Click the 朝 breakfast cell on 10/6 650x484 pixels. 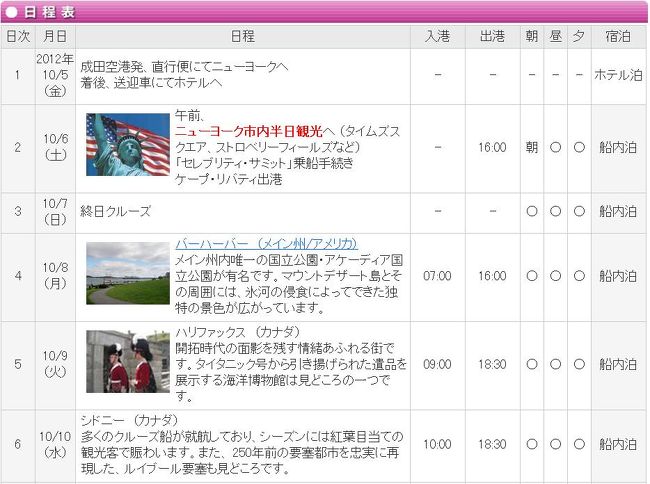532,147
